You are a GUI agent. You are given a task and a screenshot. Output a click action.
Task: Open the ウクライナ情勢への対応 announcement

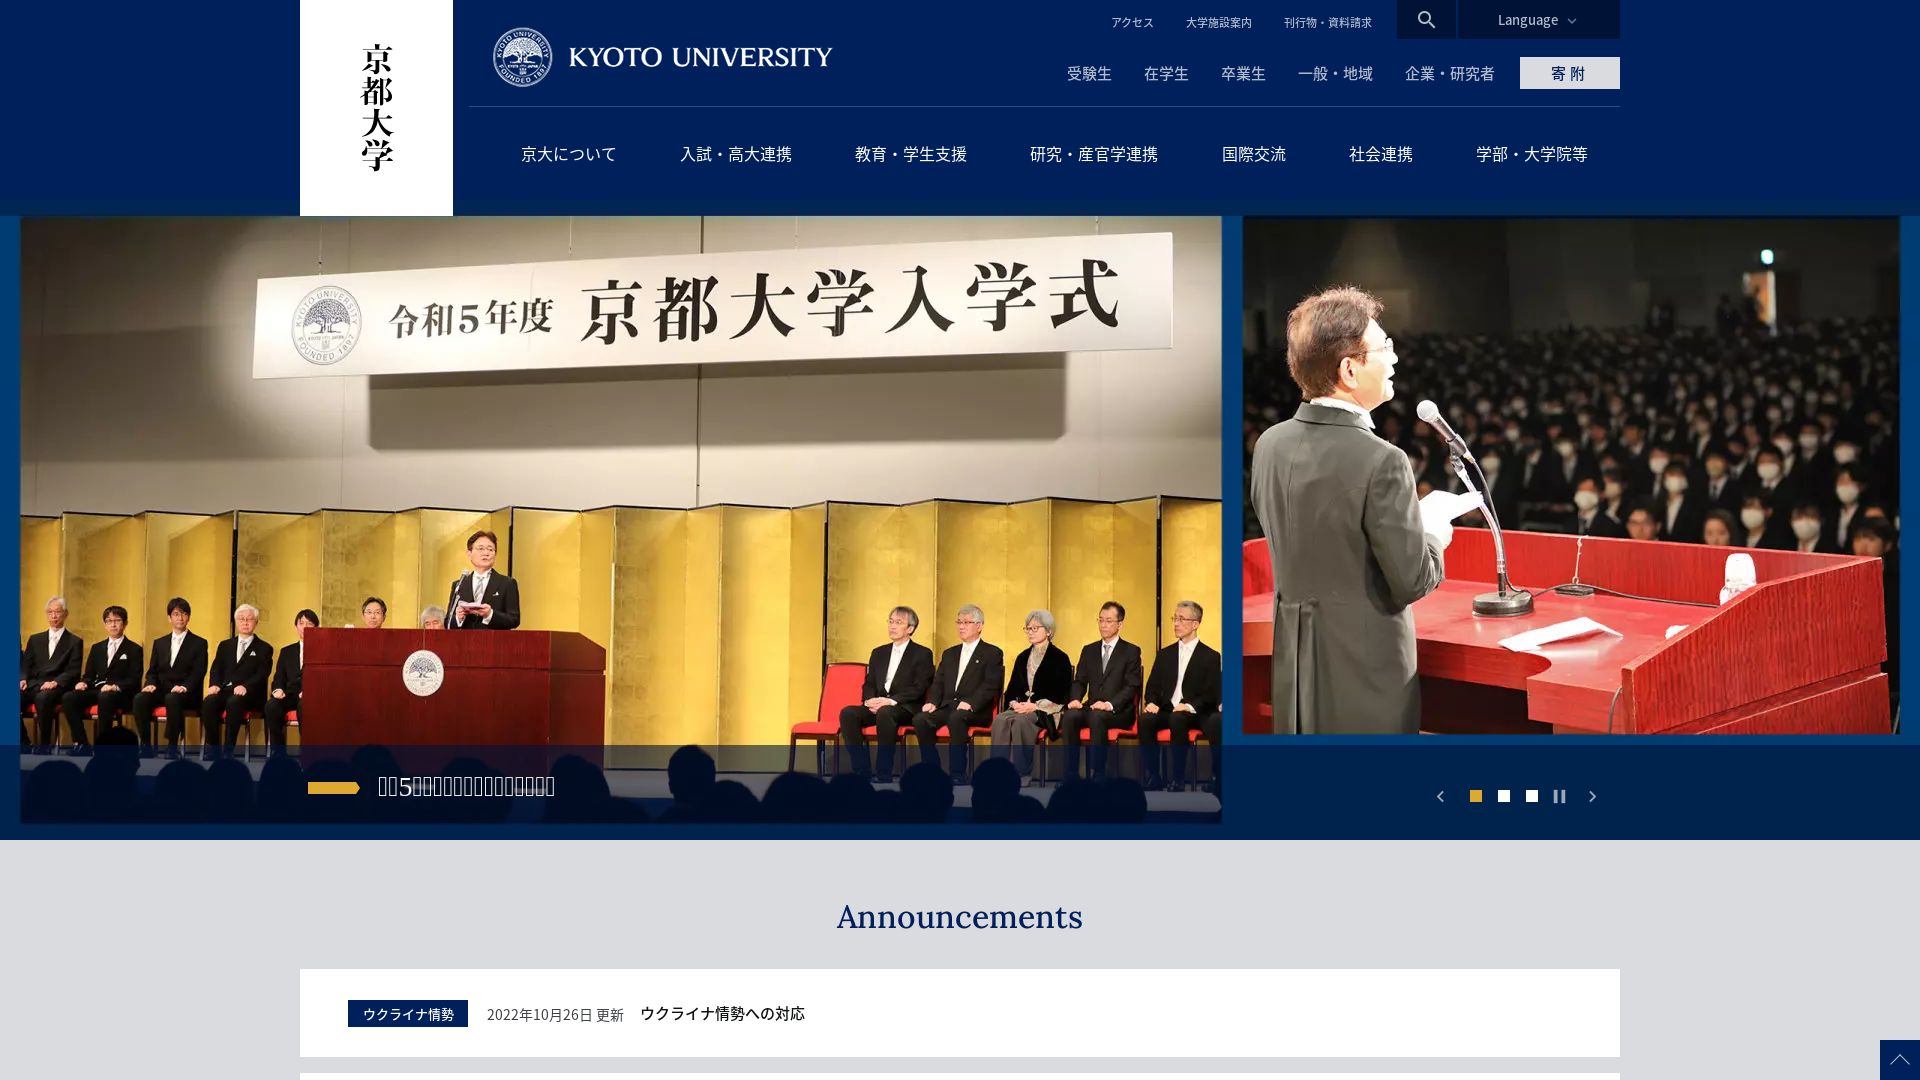point(722,1013)
